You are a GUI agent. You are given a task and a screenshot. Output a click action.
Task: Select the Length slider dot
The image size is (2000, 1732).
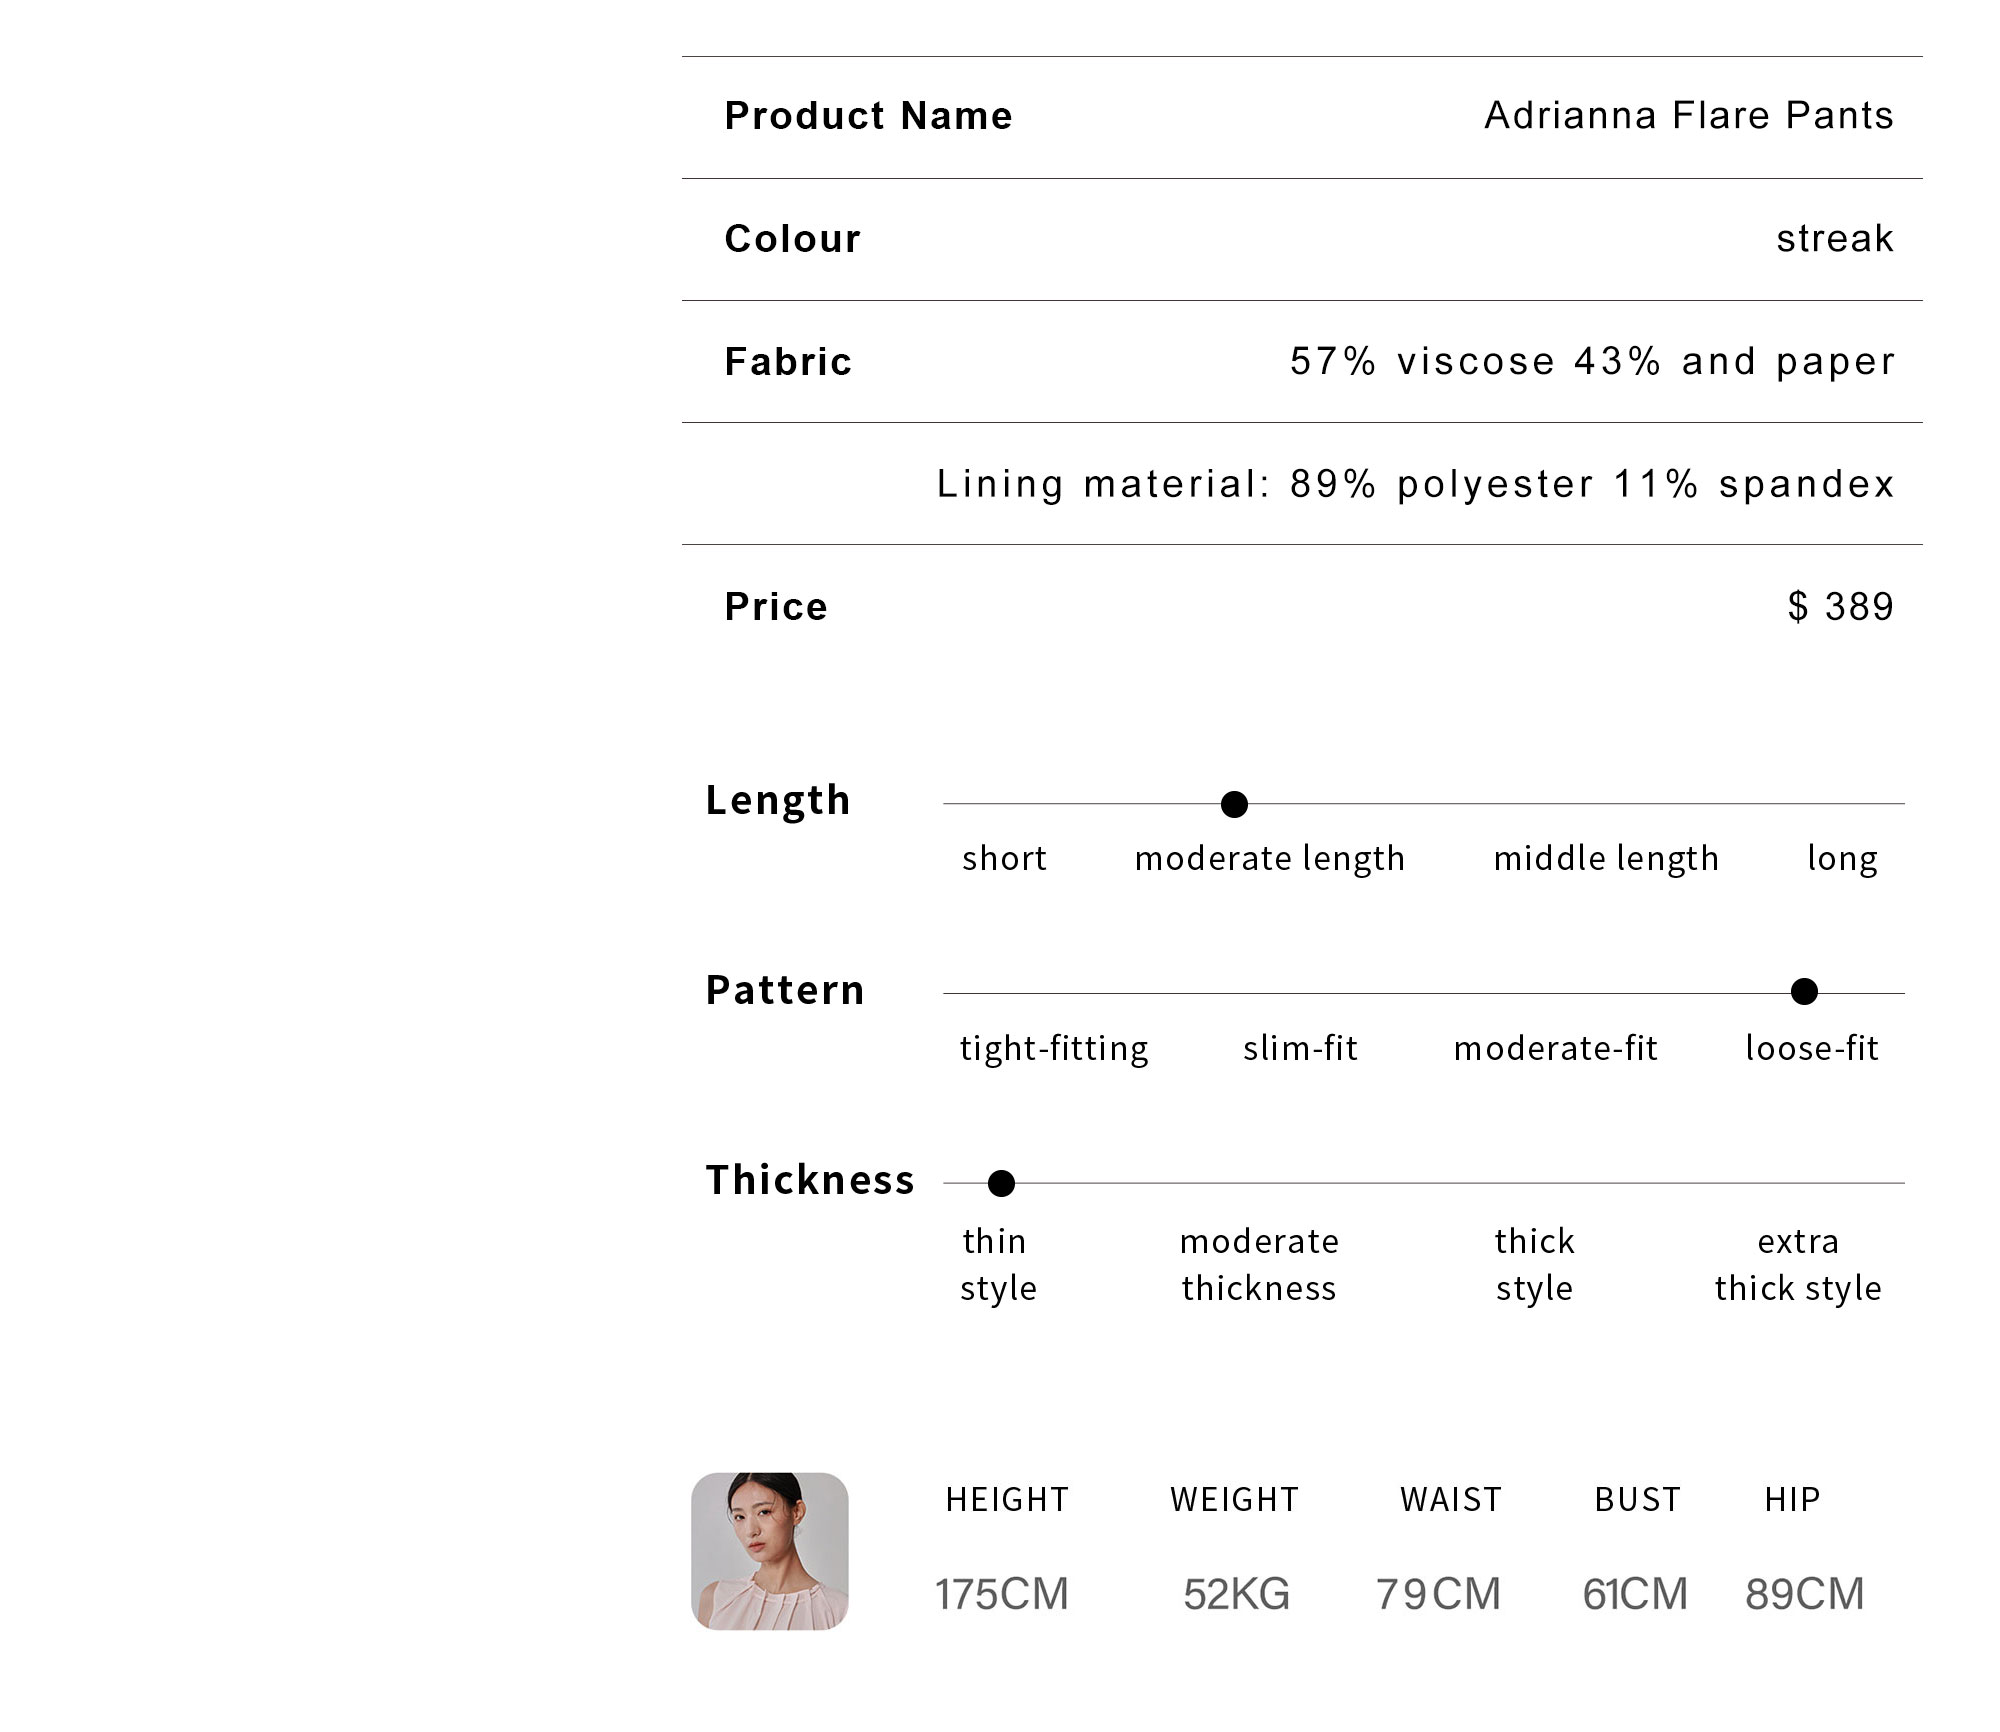[1235, 804]
